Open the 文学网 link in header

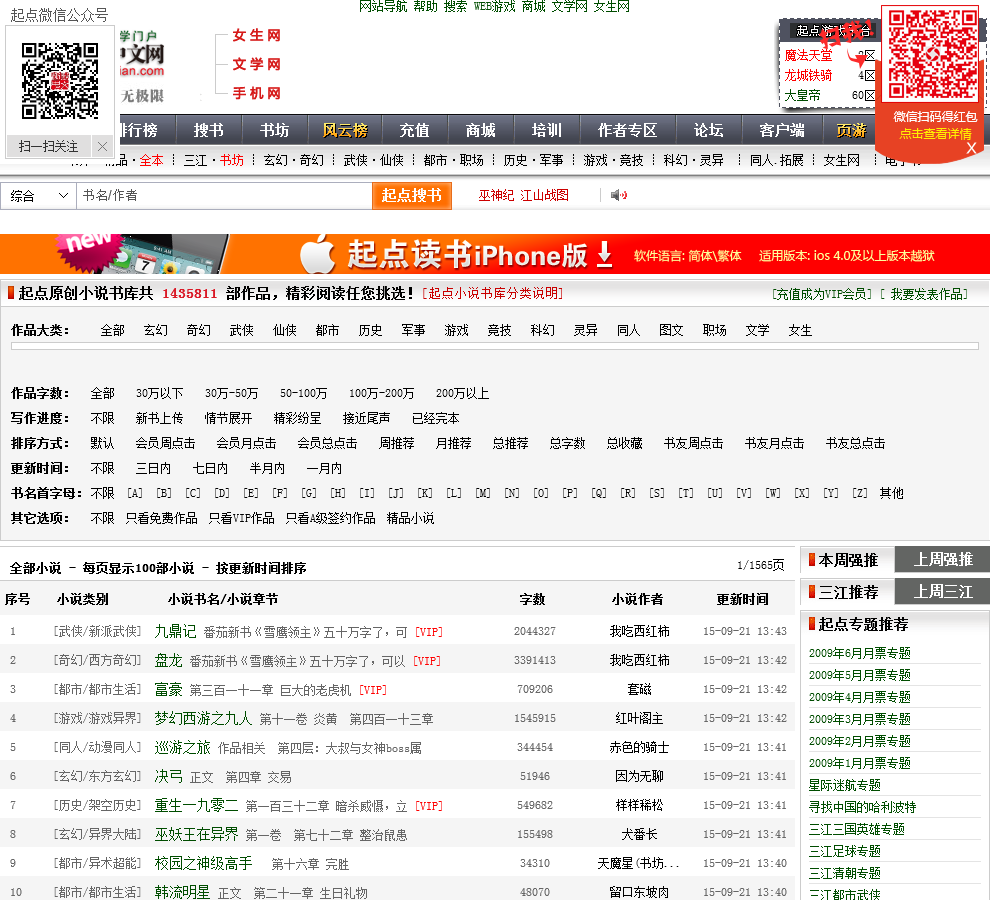point(256,64)
